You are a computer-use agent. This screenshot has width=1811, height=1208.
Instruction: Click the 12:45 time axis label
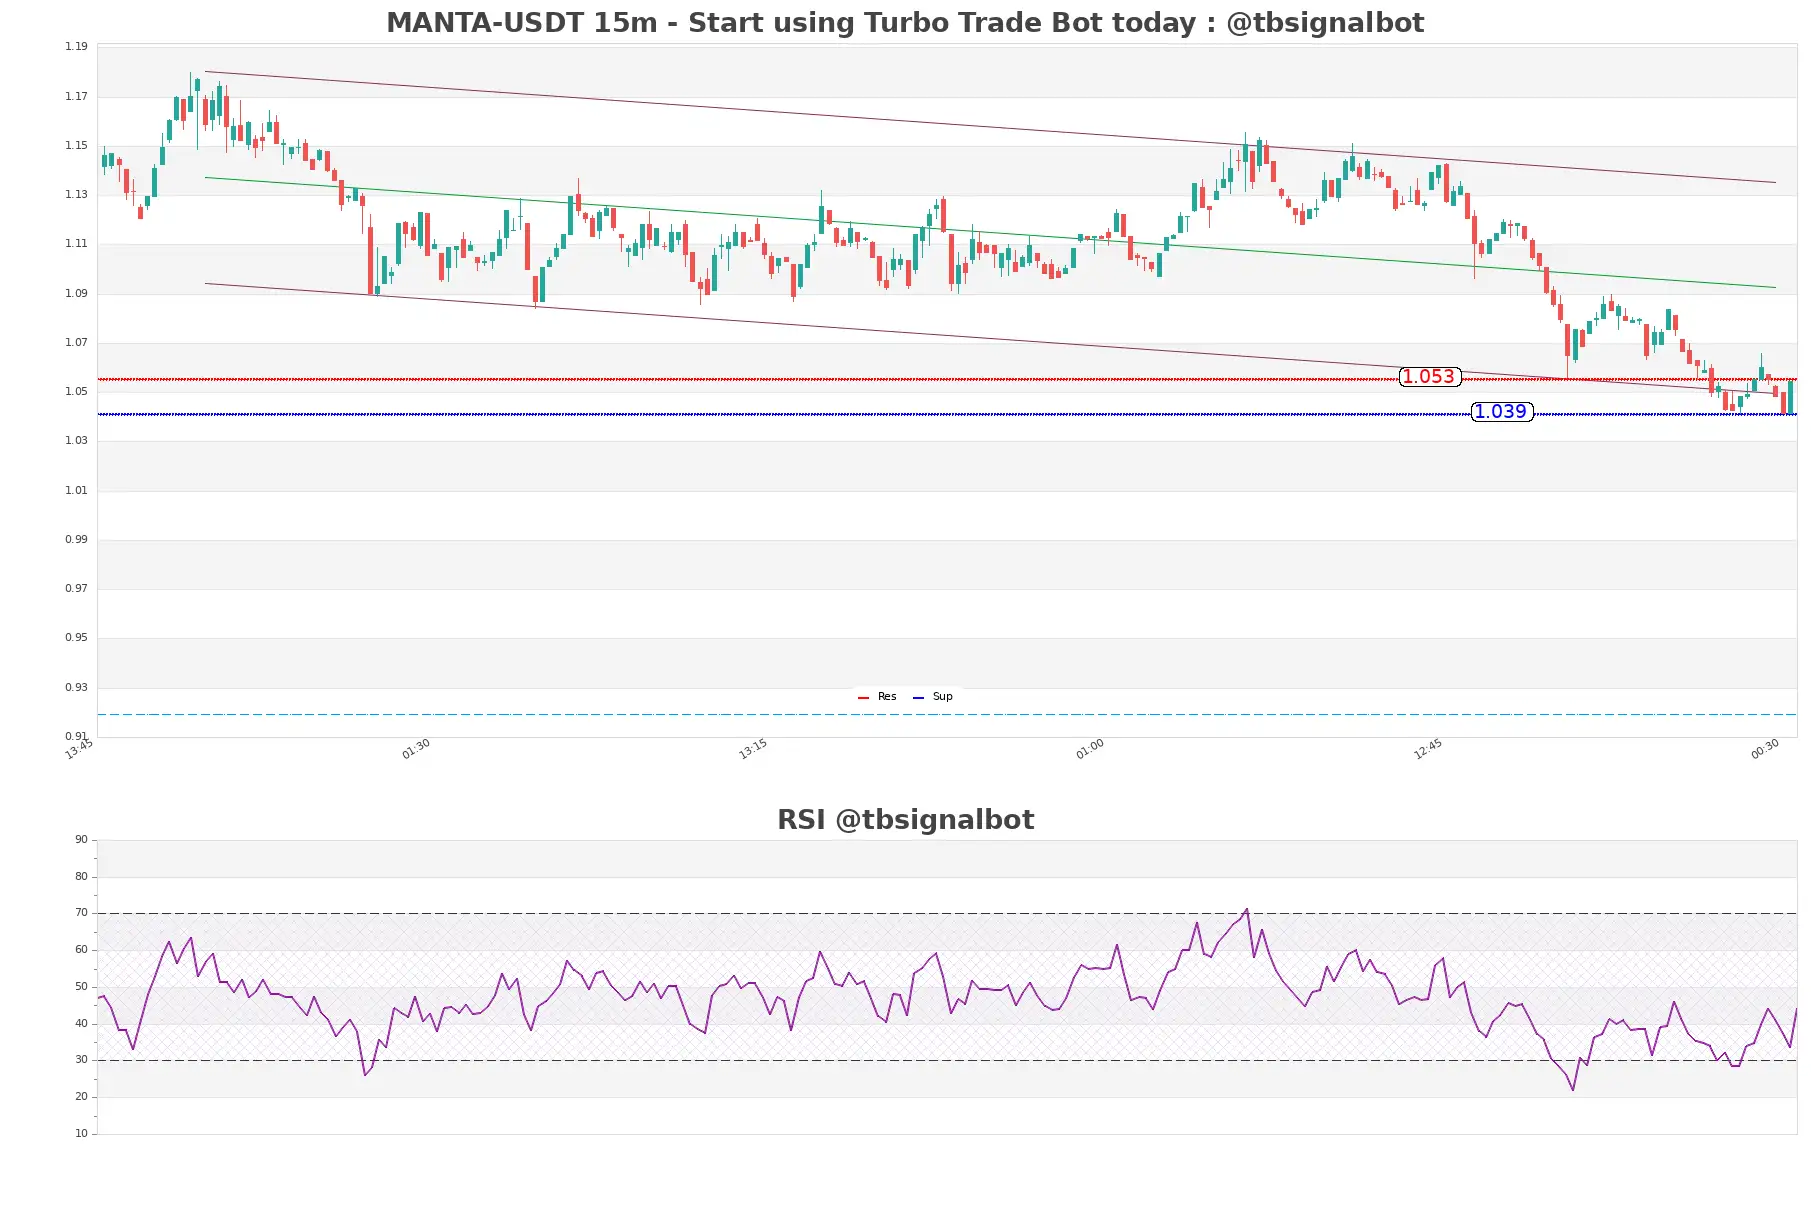(1428, 750)
